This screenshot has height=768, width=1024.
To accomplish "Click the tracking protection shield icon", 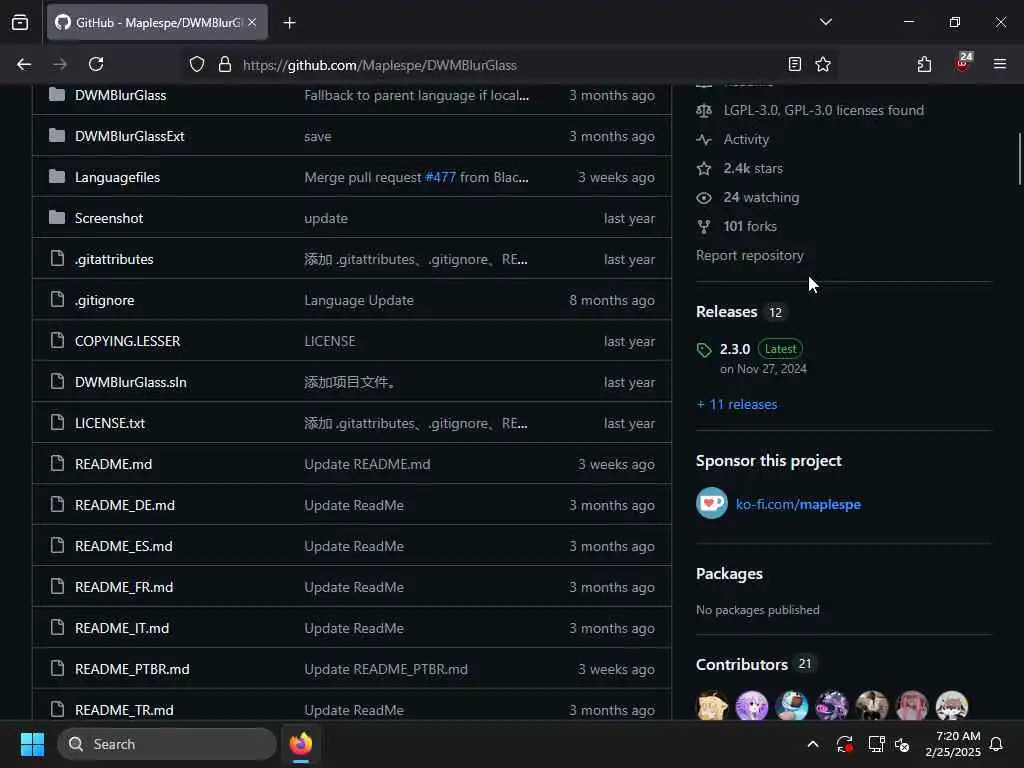I will 197,65.
